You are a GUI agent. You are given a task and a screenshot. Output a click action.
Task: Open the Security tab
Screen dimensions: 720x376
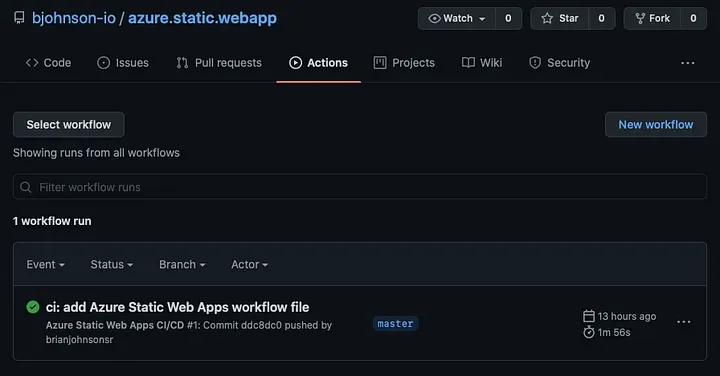559,63
